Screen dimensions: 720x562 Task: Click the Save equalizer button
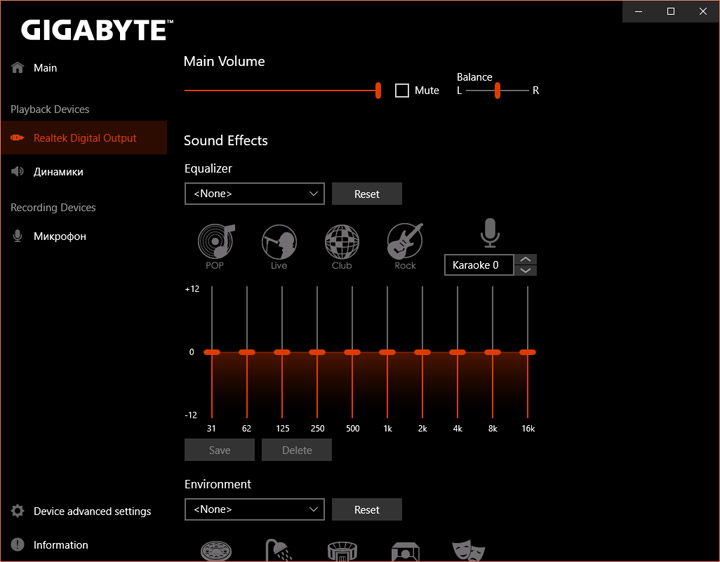[219, 450]
